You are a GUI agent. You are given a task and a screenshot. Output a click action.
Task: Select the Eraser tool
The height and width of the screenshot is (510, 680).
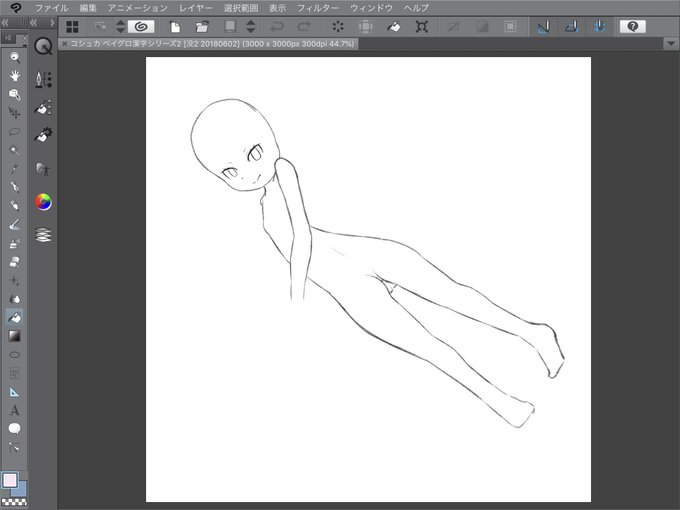[14, 262]
